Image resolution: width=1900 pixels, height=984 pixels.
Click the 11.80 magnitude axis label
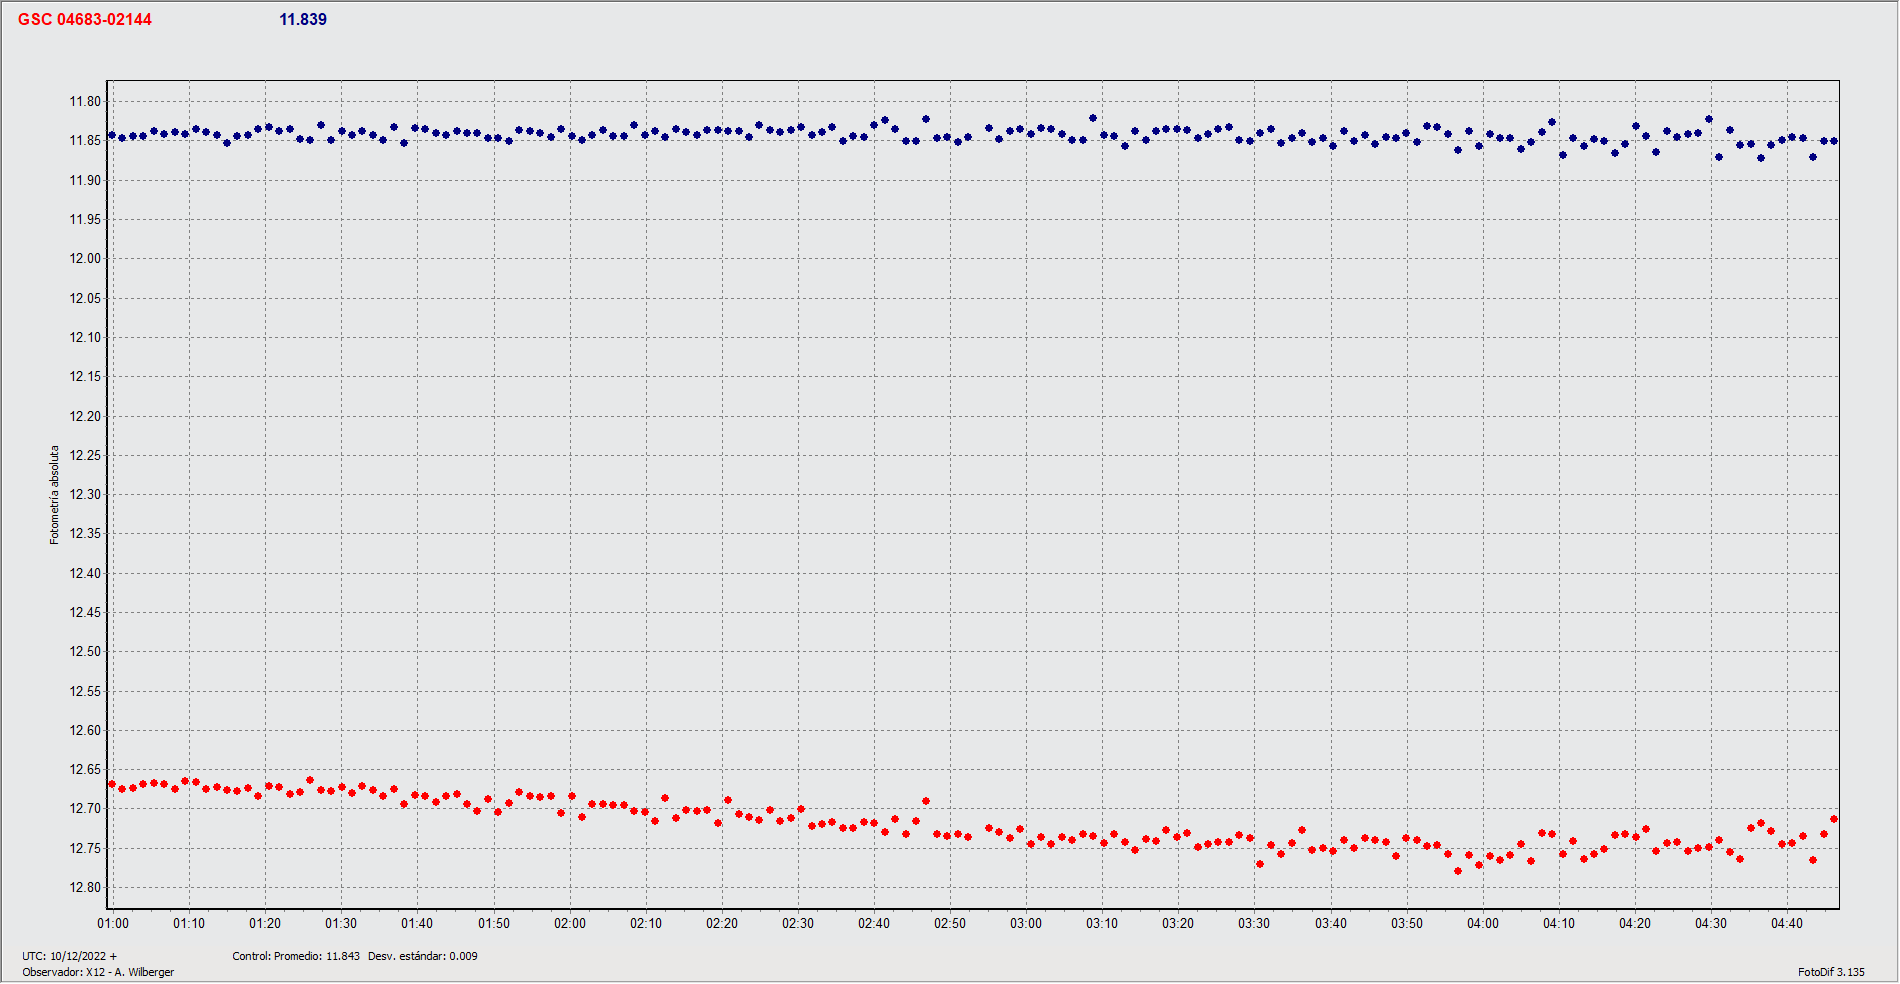click(x=85, y=102)
